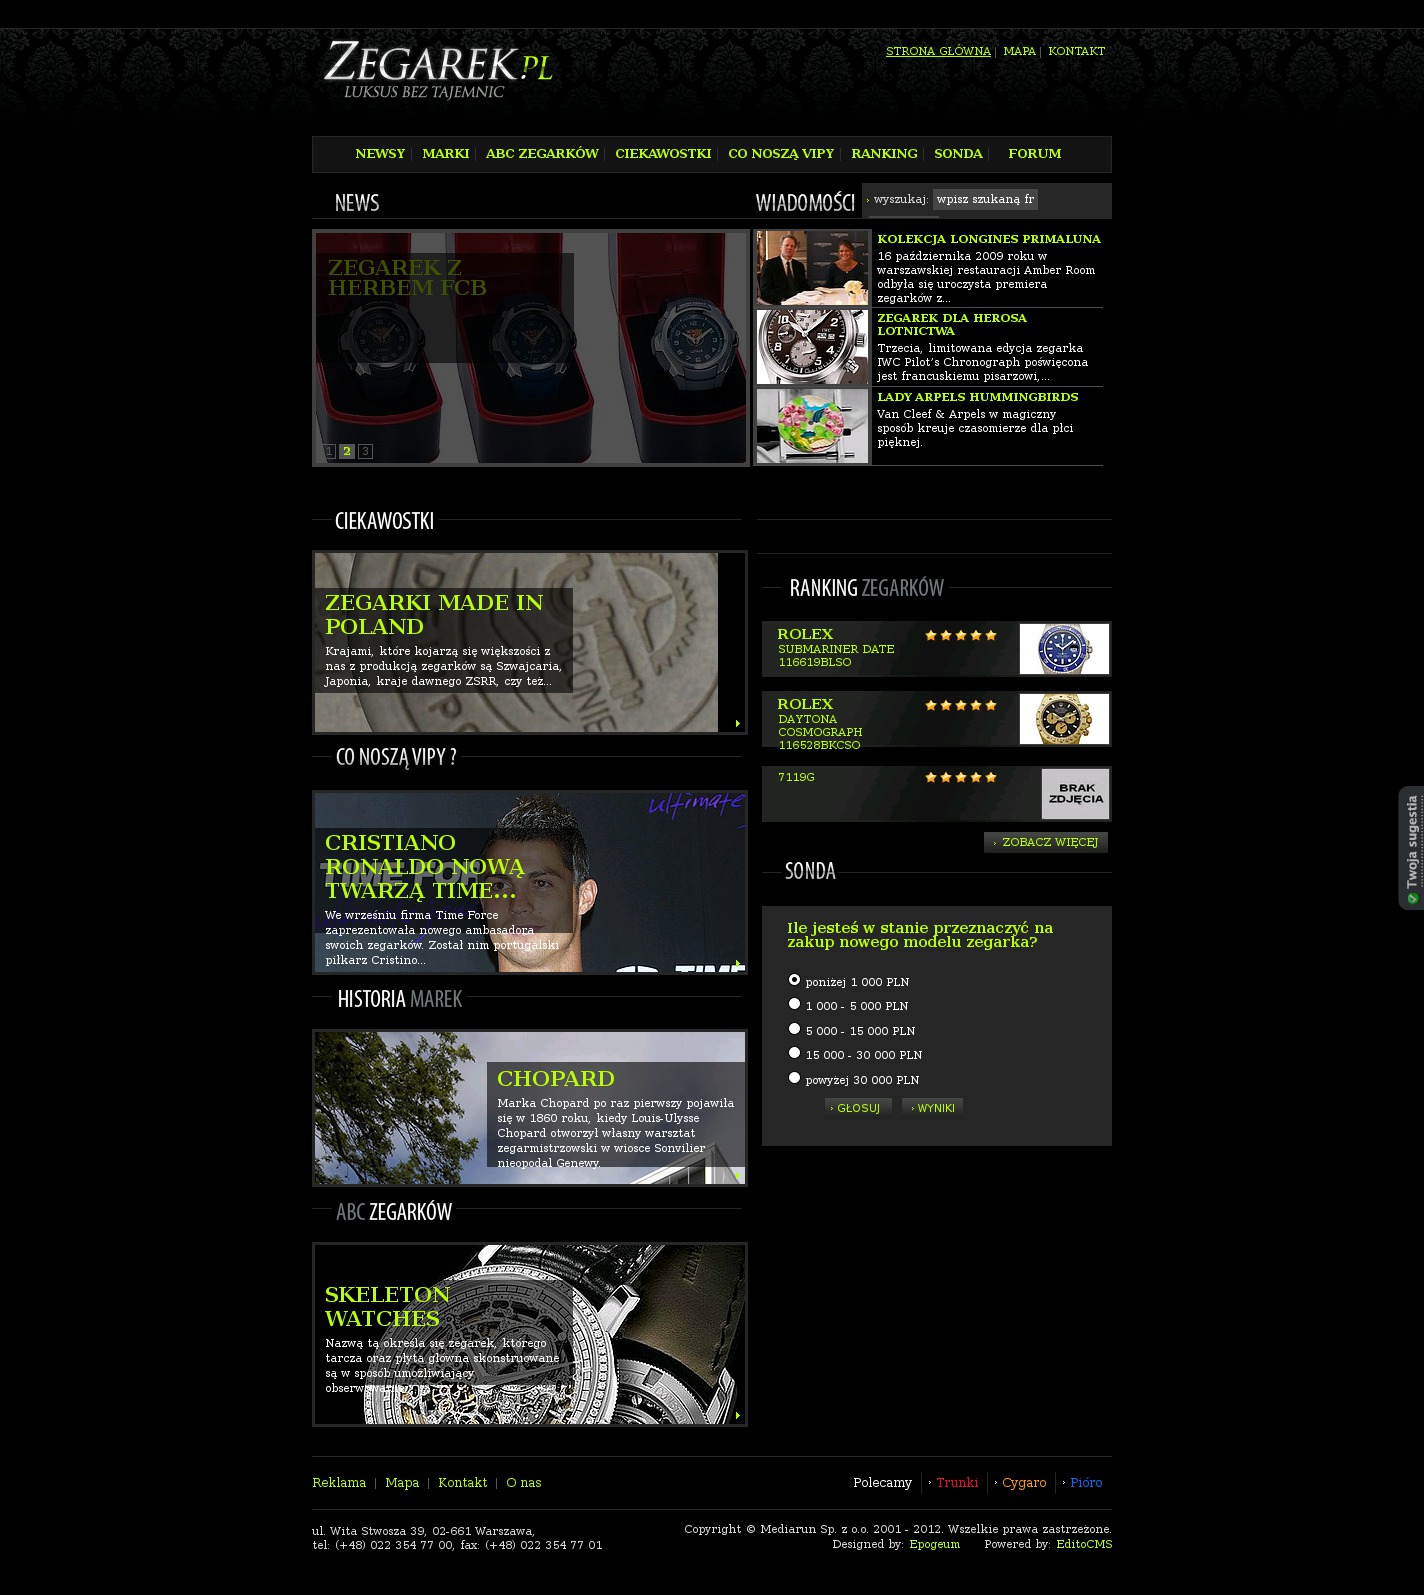
Task: Open Zegarek z herbem FCB headline
Action: 407,278
